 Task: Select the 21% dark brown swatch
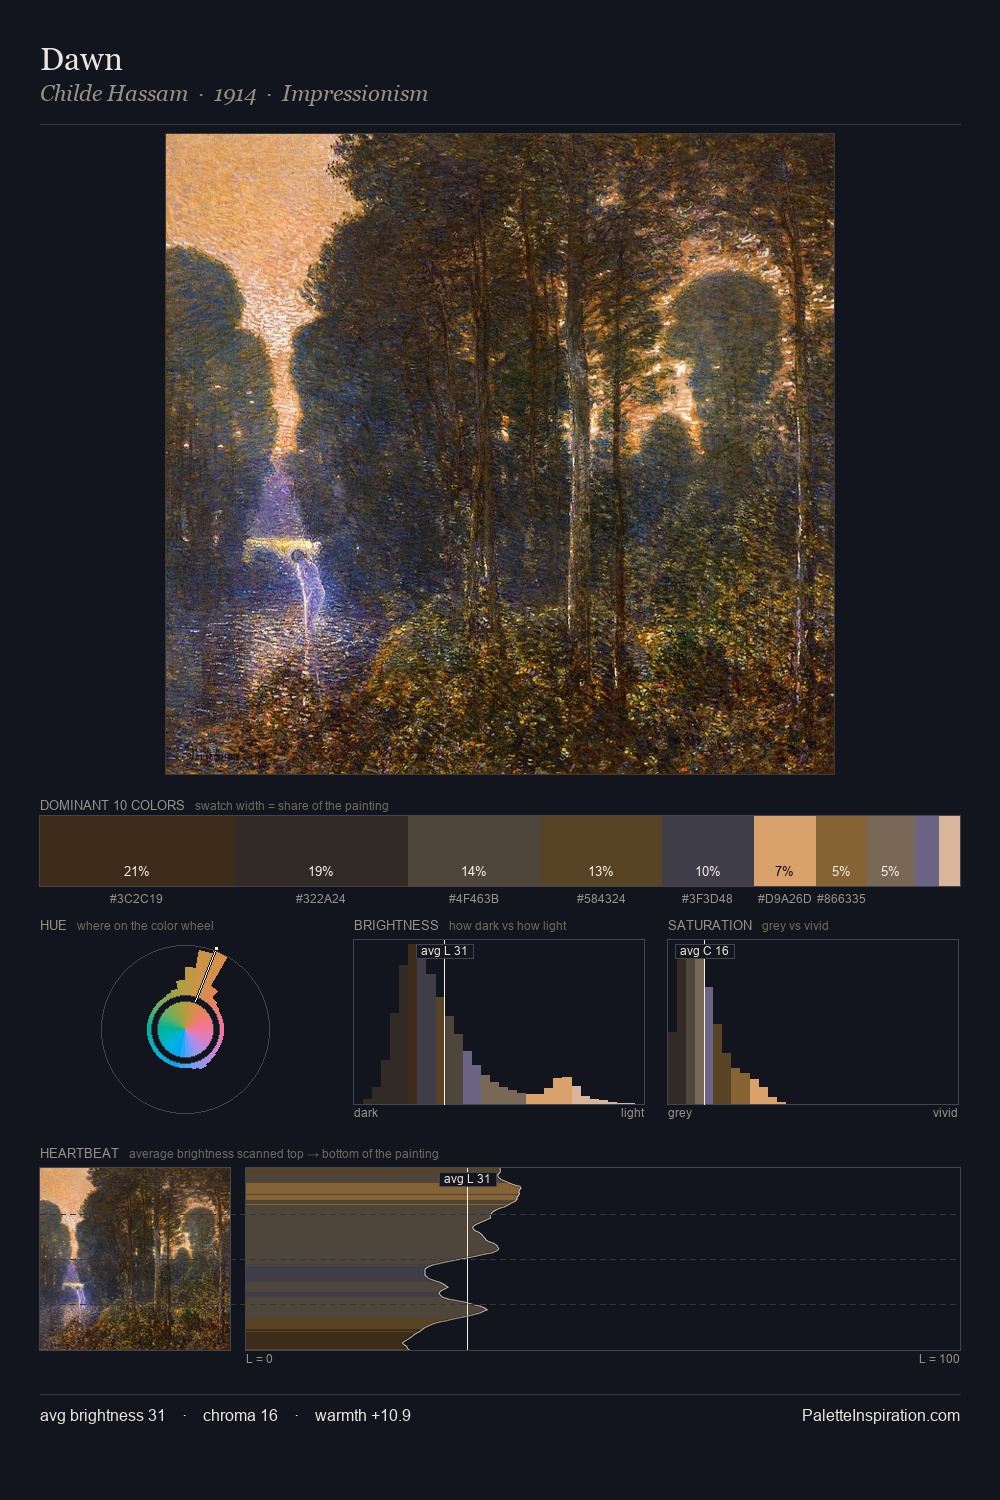137,851
